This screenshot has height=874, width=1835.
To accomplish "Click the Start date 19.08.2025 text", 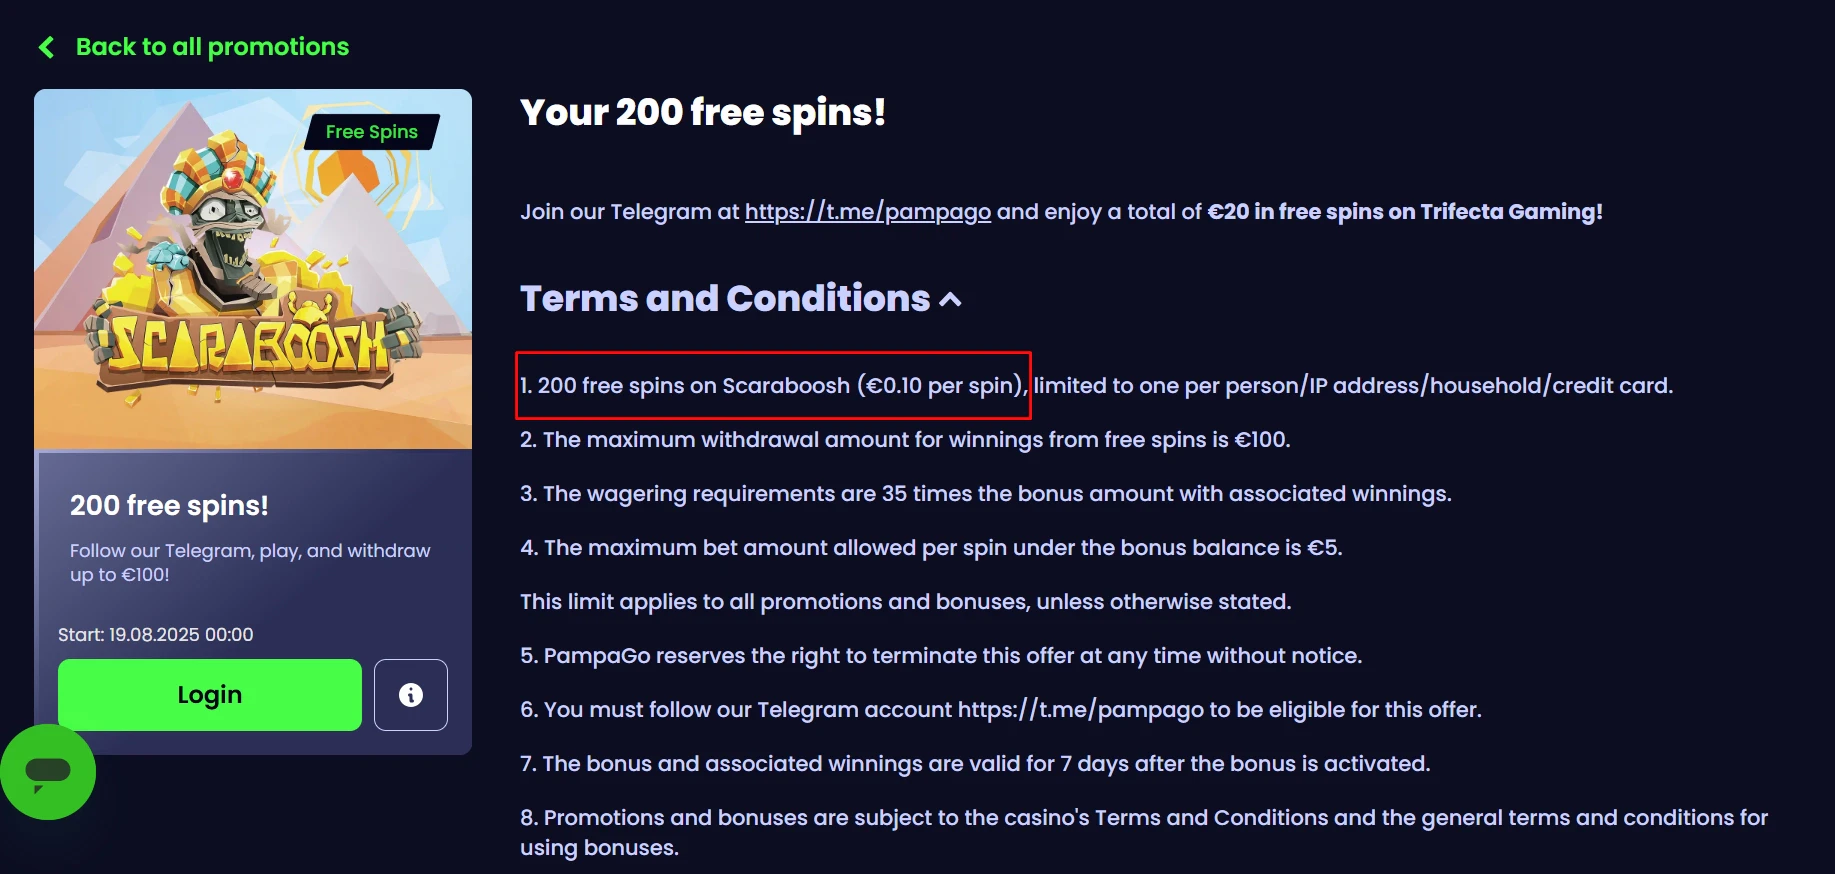I will click(156, 635).
